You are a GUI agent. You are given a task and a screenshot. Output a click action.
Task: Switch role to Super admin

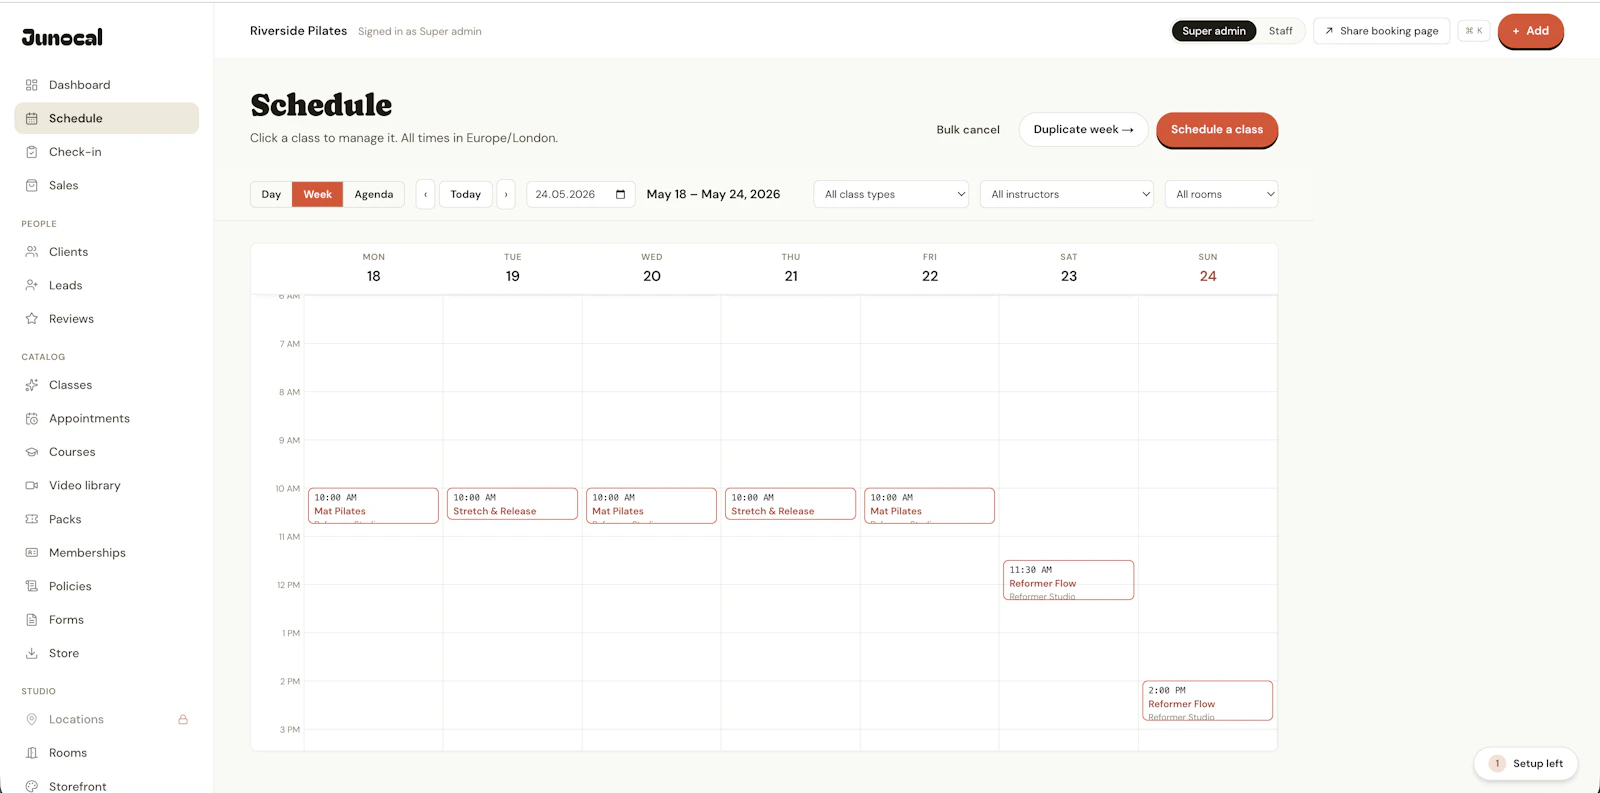[1214, 31]
